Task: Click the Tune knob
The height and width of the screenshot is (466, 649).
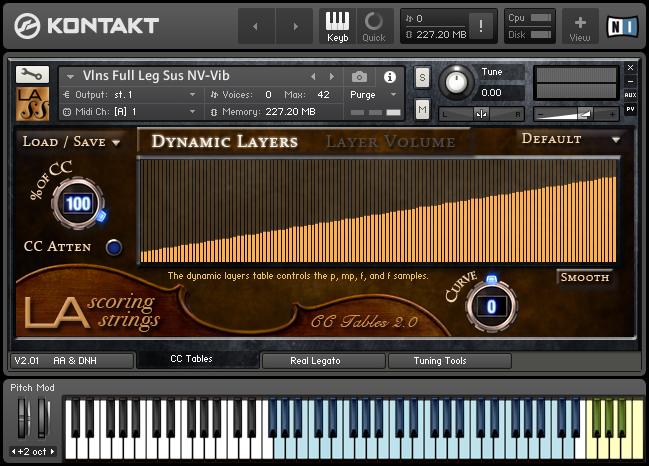Action: coord(456,82)
